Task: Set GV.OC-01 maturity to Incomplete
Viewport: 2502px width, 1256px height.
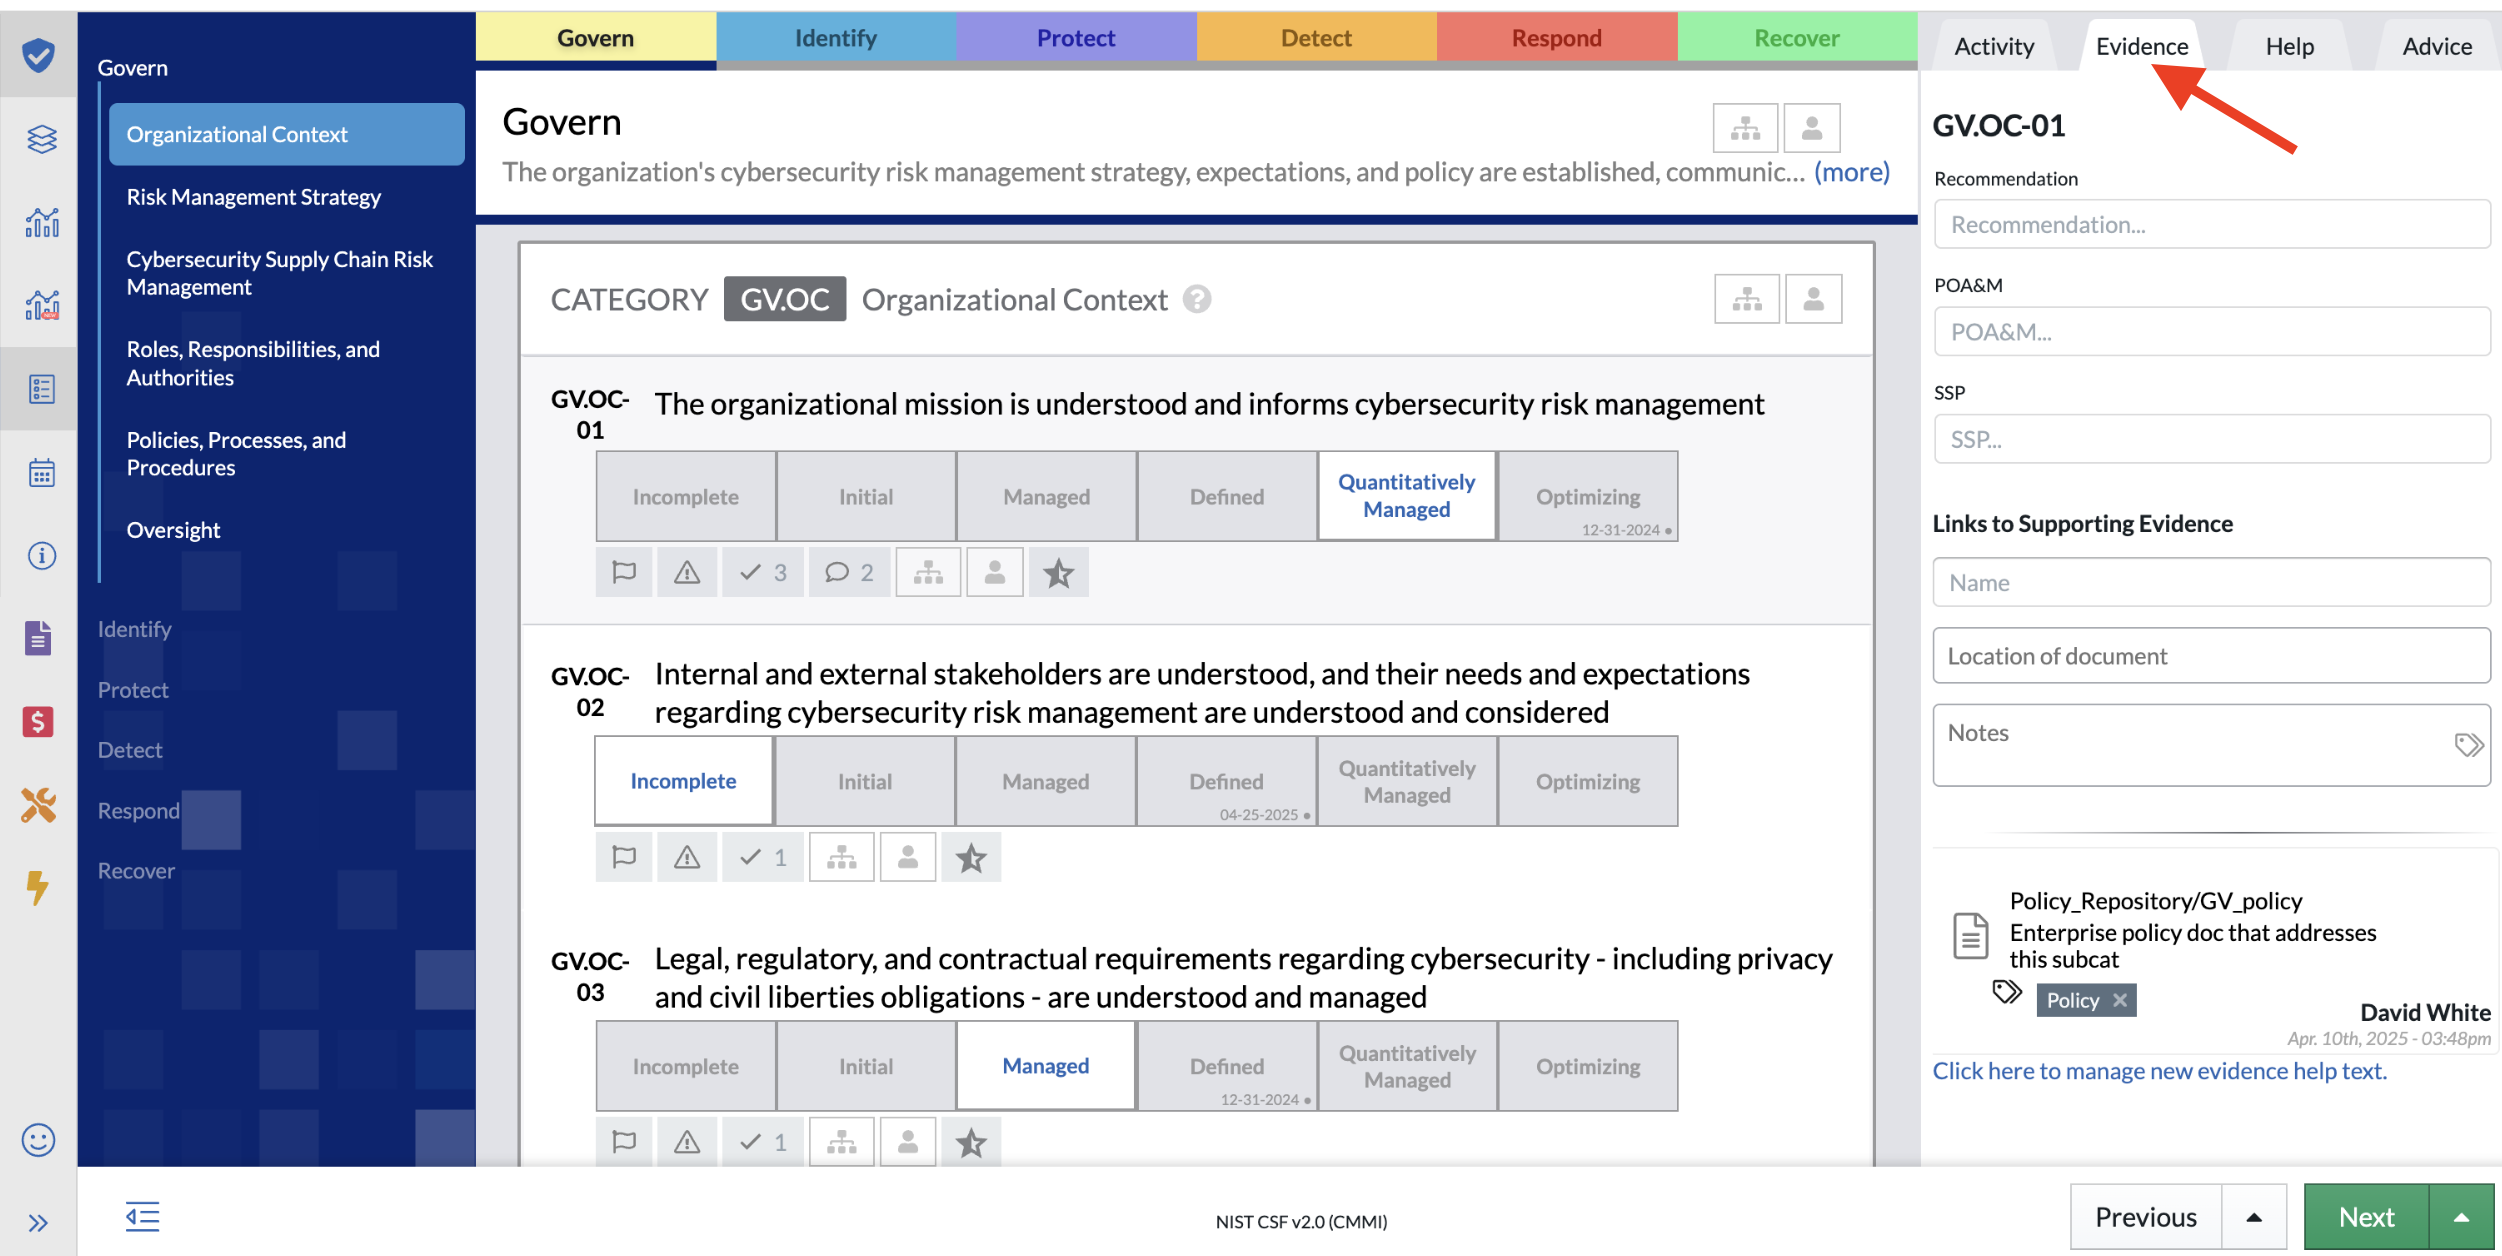Action: [686, 496]
